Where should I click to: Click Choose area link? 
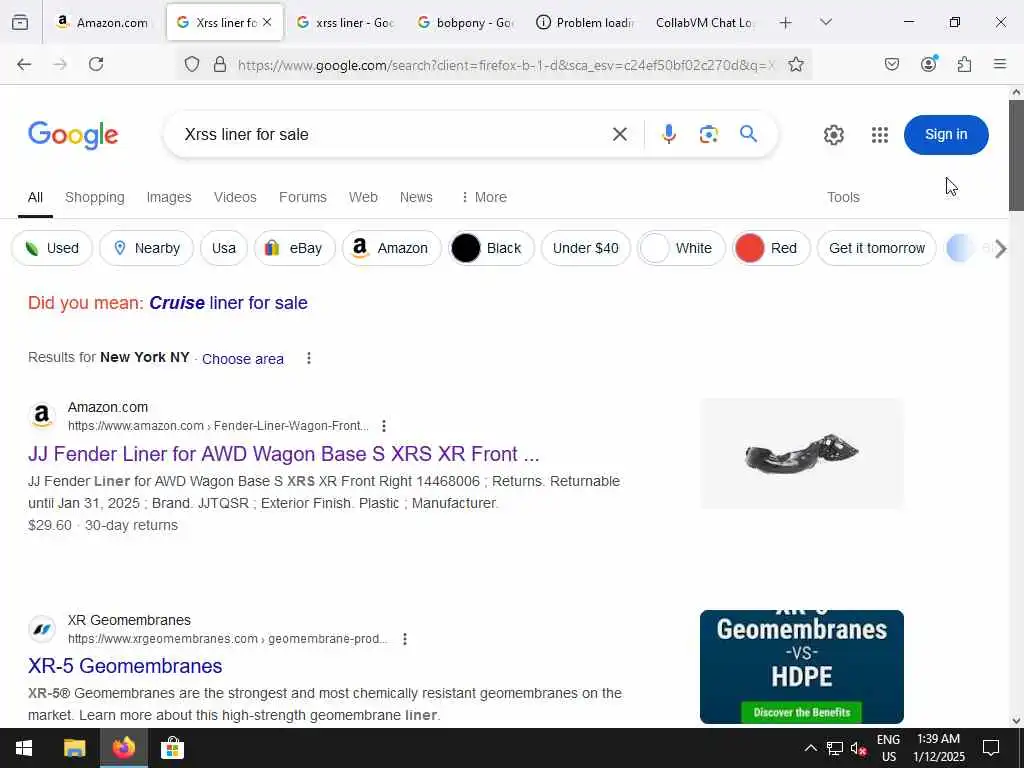(x=243, y=359)
